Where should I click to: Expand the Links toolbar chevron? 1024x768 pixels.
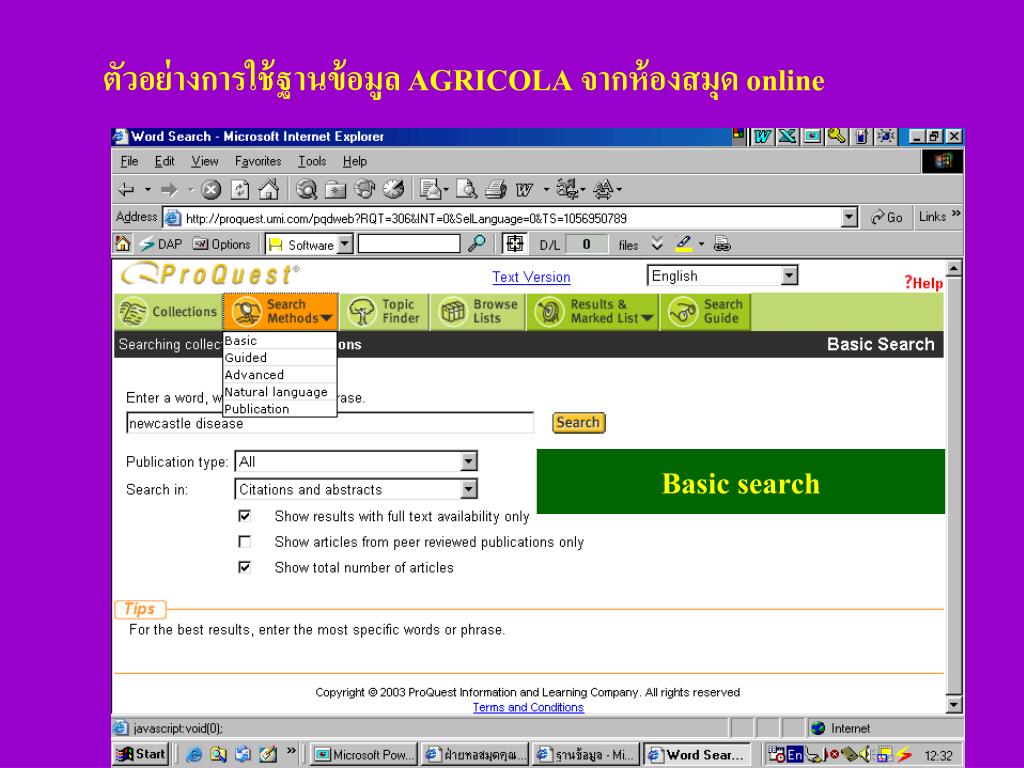[x=956, y=214]
